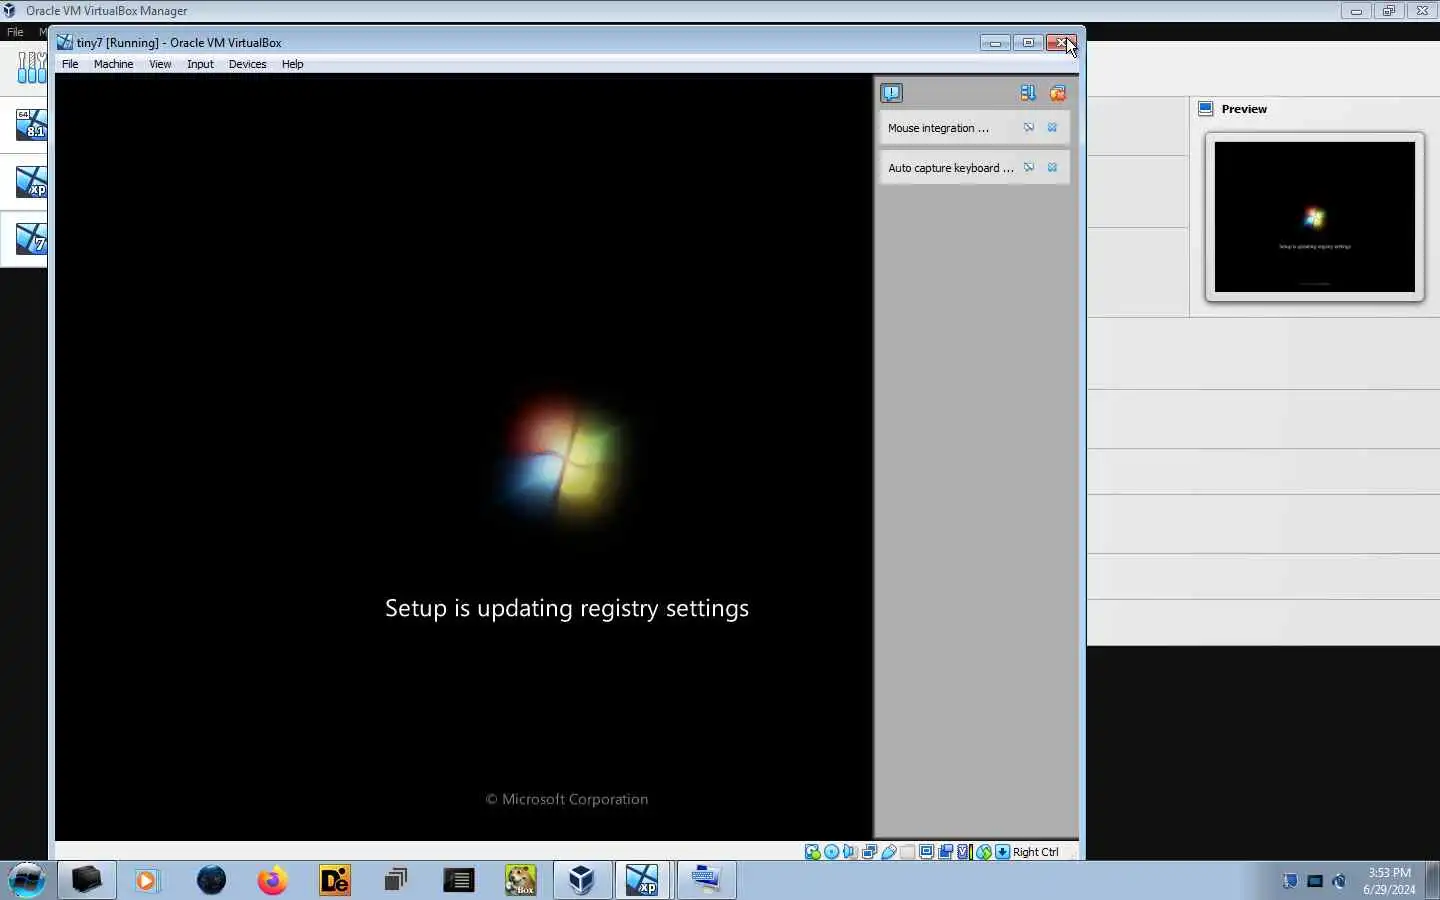Expand details of the Mouse integration notification
This screenshot has width=1440, height=900.
click(1028, 127)
